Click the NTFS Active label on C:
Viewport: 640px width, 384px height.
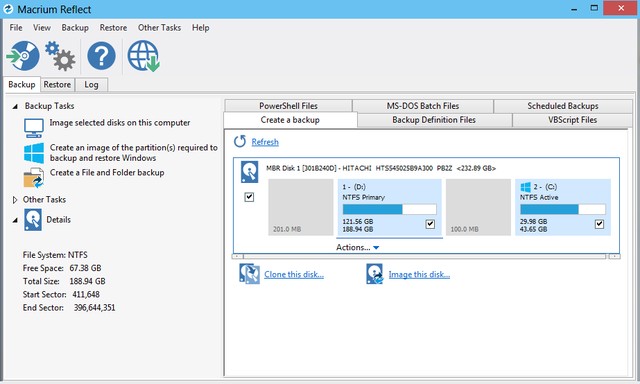point(539,197)
